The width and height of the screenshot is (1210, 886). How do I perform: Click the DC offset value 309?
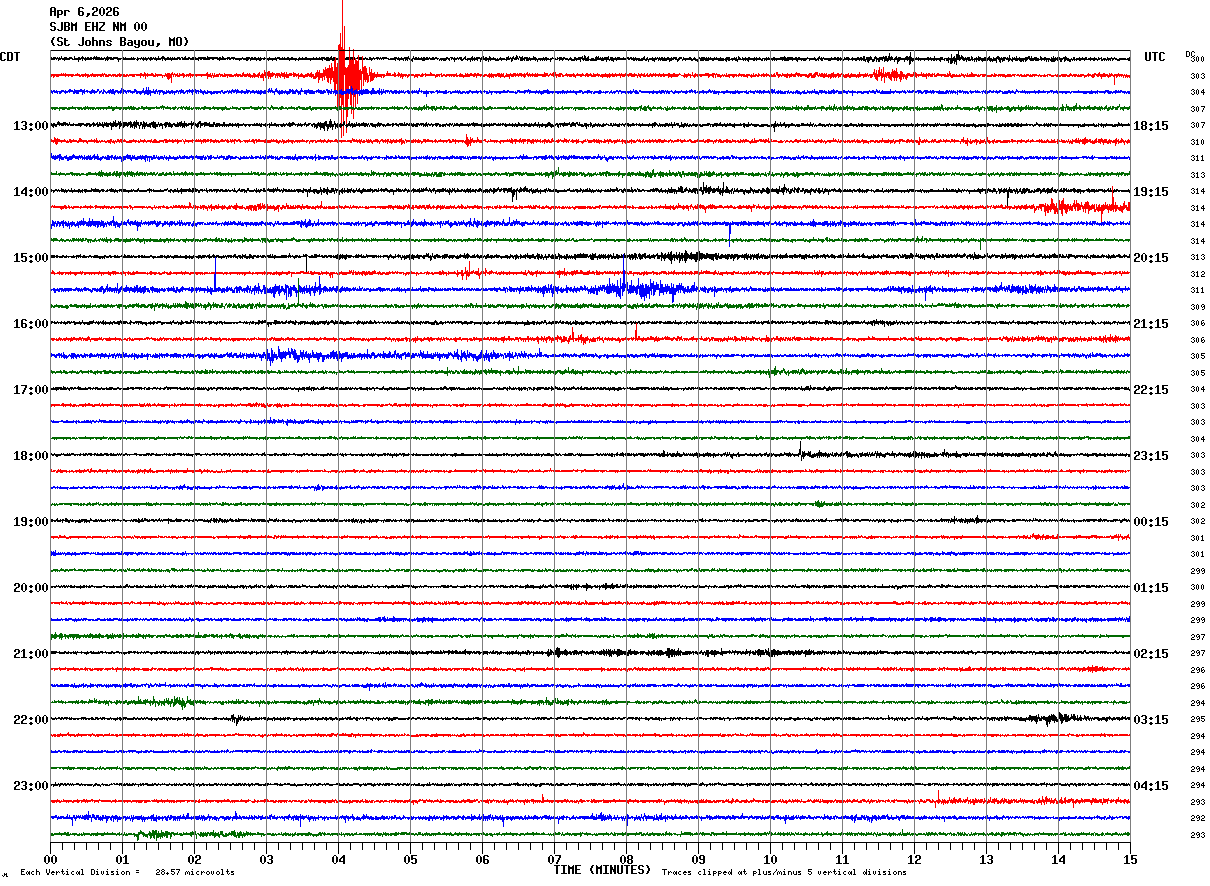(1197, 307)
